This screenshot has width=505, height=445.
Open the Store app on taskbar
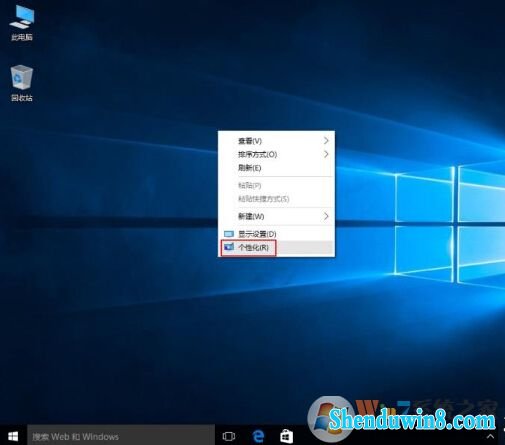(x=286, y=436)
